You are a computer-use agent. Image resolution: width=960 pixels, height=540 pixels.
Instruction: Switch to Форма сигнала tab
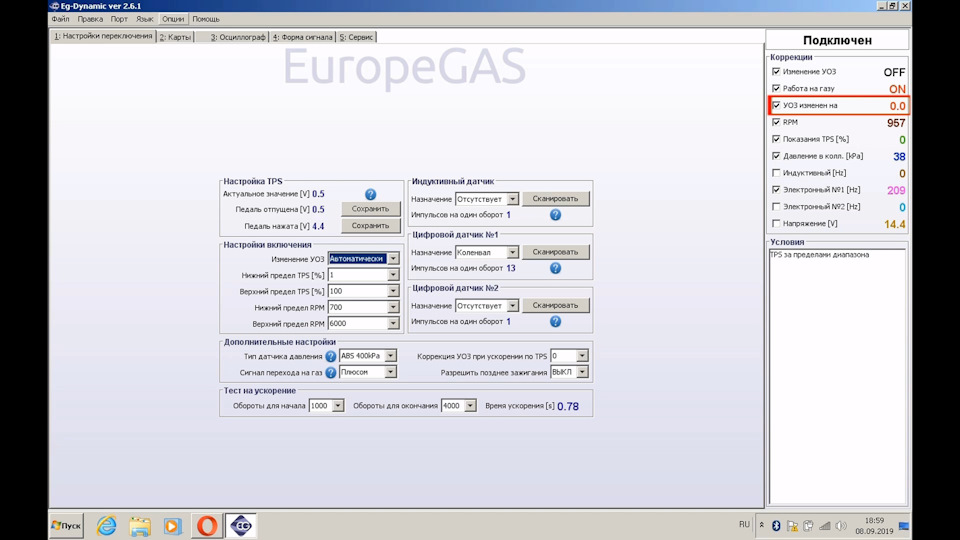302,37
